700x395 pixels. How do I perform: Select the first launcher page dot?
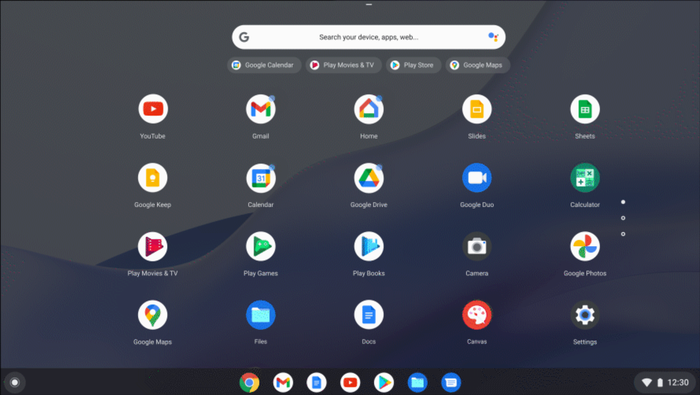click(x=623, y=202)
